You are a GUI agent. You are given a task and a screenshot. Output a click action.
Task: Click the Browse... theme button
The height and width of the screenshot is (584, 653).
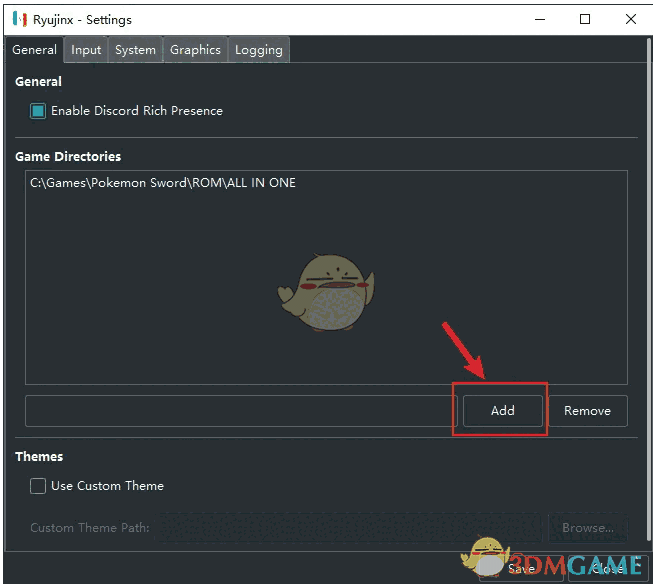(x=588, y=528)
